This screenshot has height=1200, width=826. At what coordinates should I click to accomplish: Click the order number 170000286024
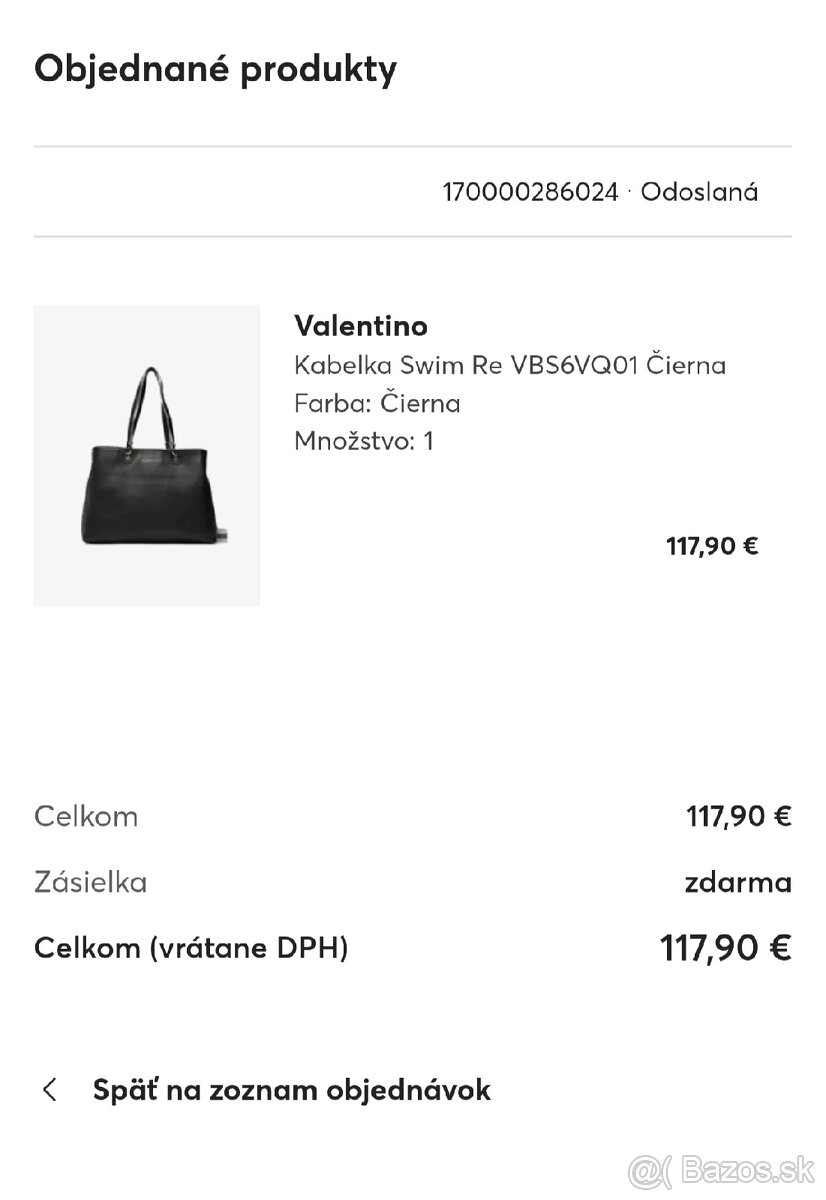coord(531,192)
